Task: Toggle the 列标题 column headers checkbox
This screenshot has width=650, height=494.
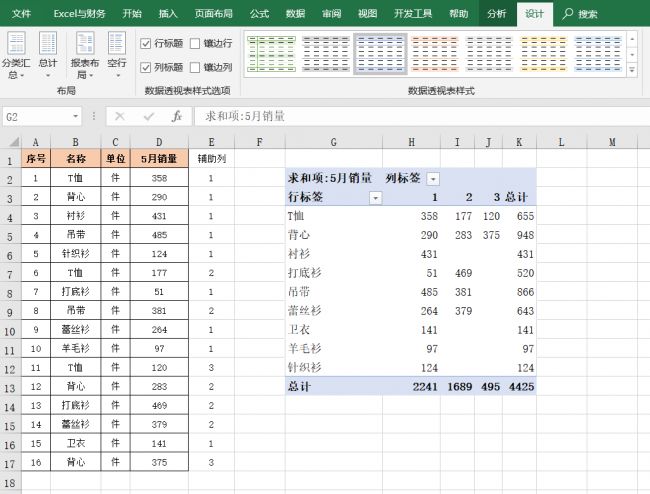Action: pyautogui.click(x=145, y=67)
